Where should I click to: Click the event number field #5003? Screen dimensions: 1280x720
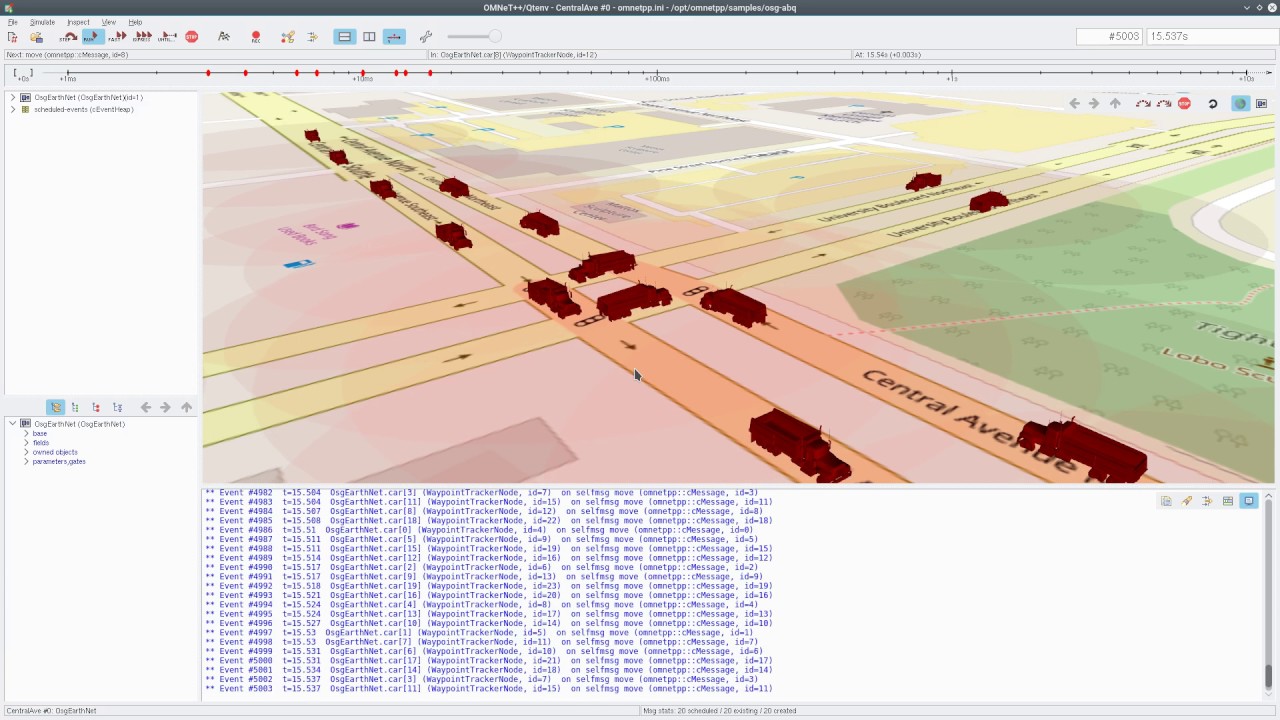[1109, 36]
